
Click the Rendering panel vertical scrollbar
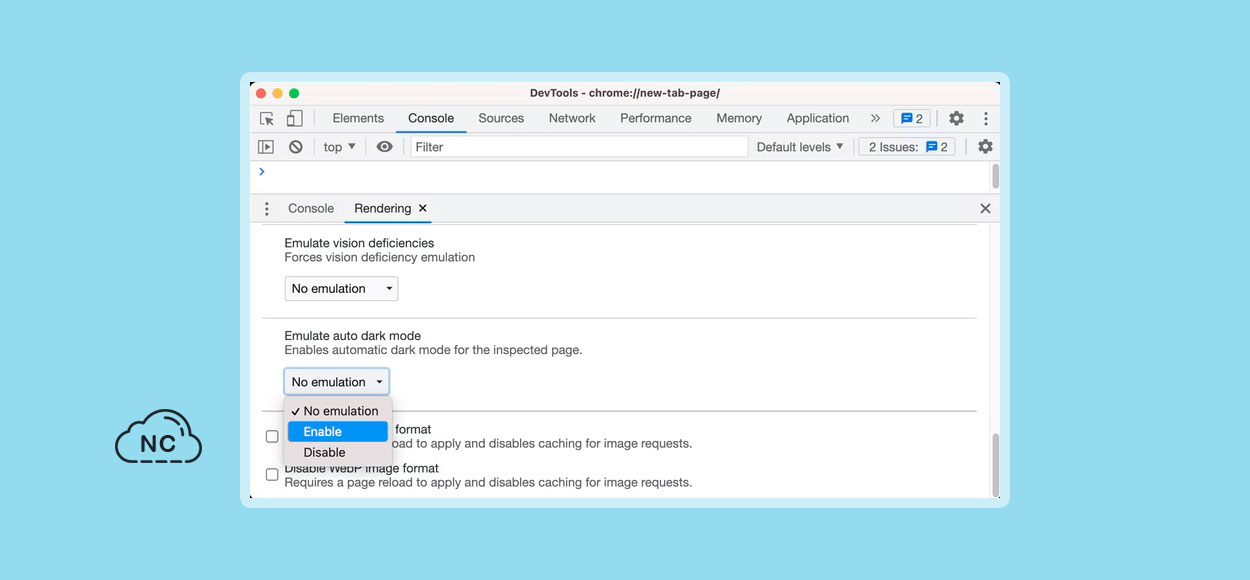click(995, 465)
